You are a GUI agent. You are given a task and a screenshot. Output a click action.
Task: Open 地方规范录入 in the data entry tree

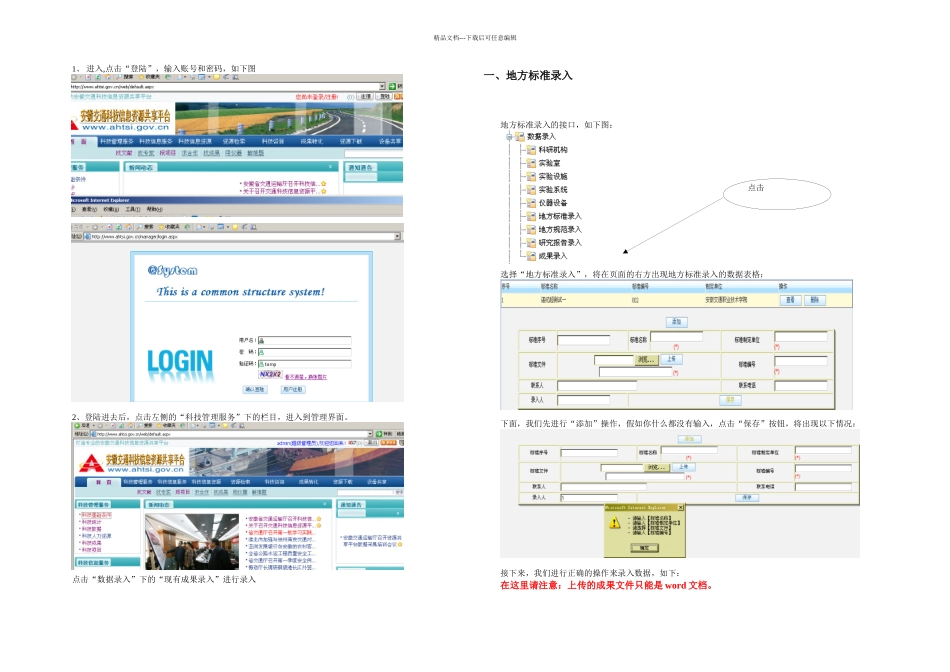(560, 230)
